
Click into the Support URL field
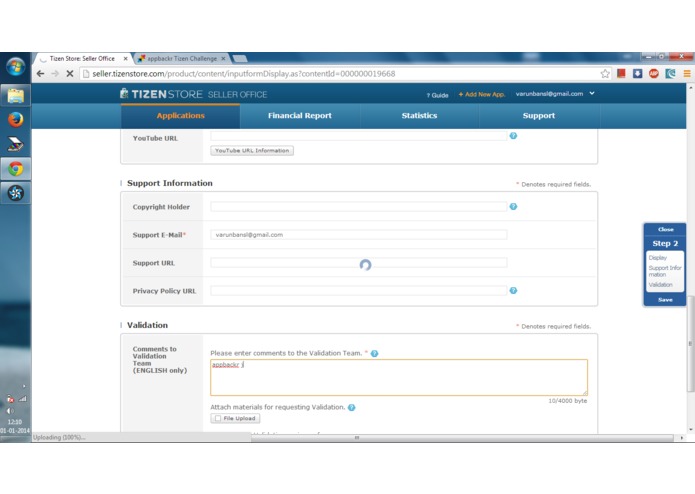coord(359,263)
